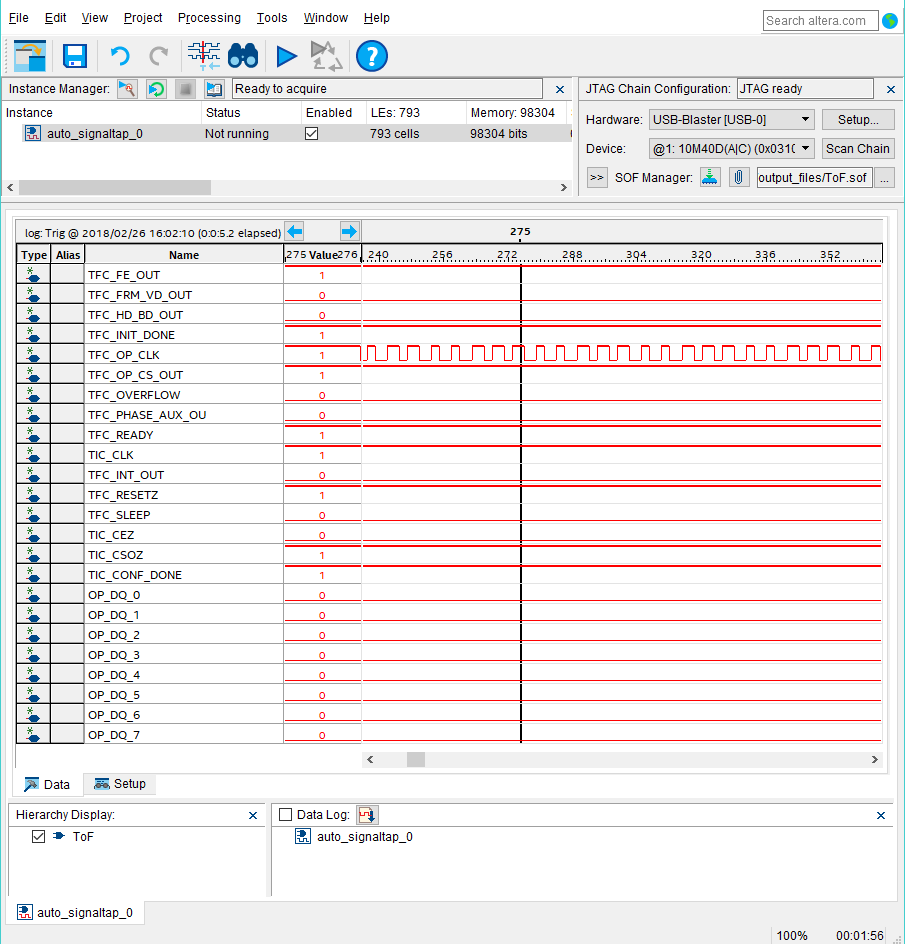Click the Stop Analysis icon
This screenshot has width=905, height=944.
tap(185, 89)
